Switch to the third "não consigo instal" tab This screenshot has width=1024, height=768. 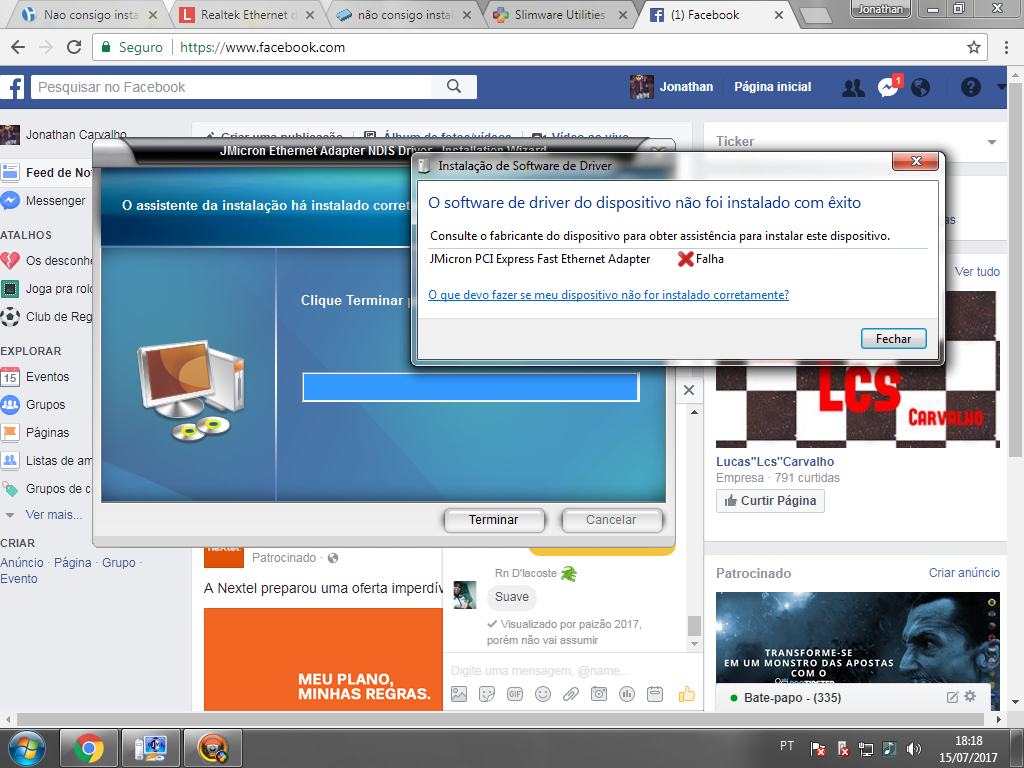405,14
